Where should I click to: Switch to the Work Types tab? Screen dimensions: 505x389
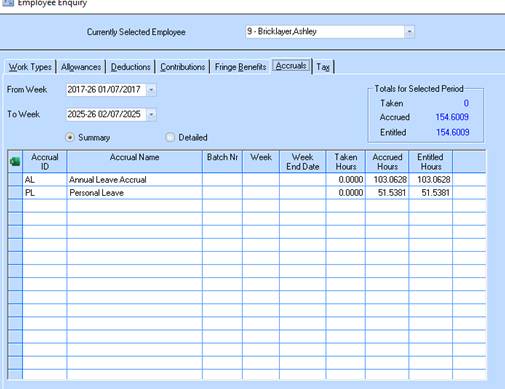pyautogui.click(x=30, y=67)
